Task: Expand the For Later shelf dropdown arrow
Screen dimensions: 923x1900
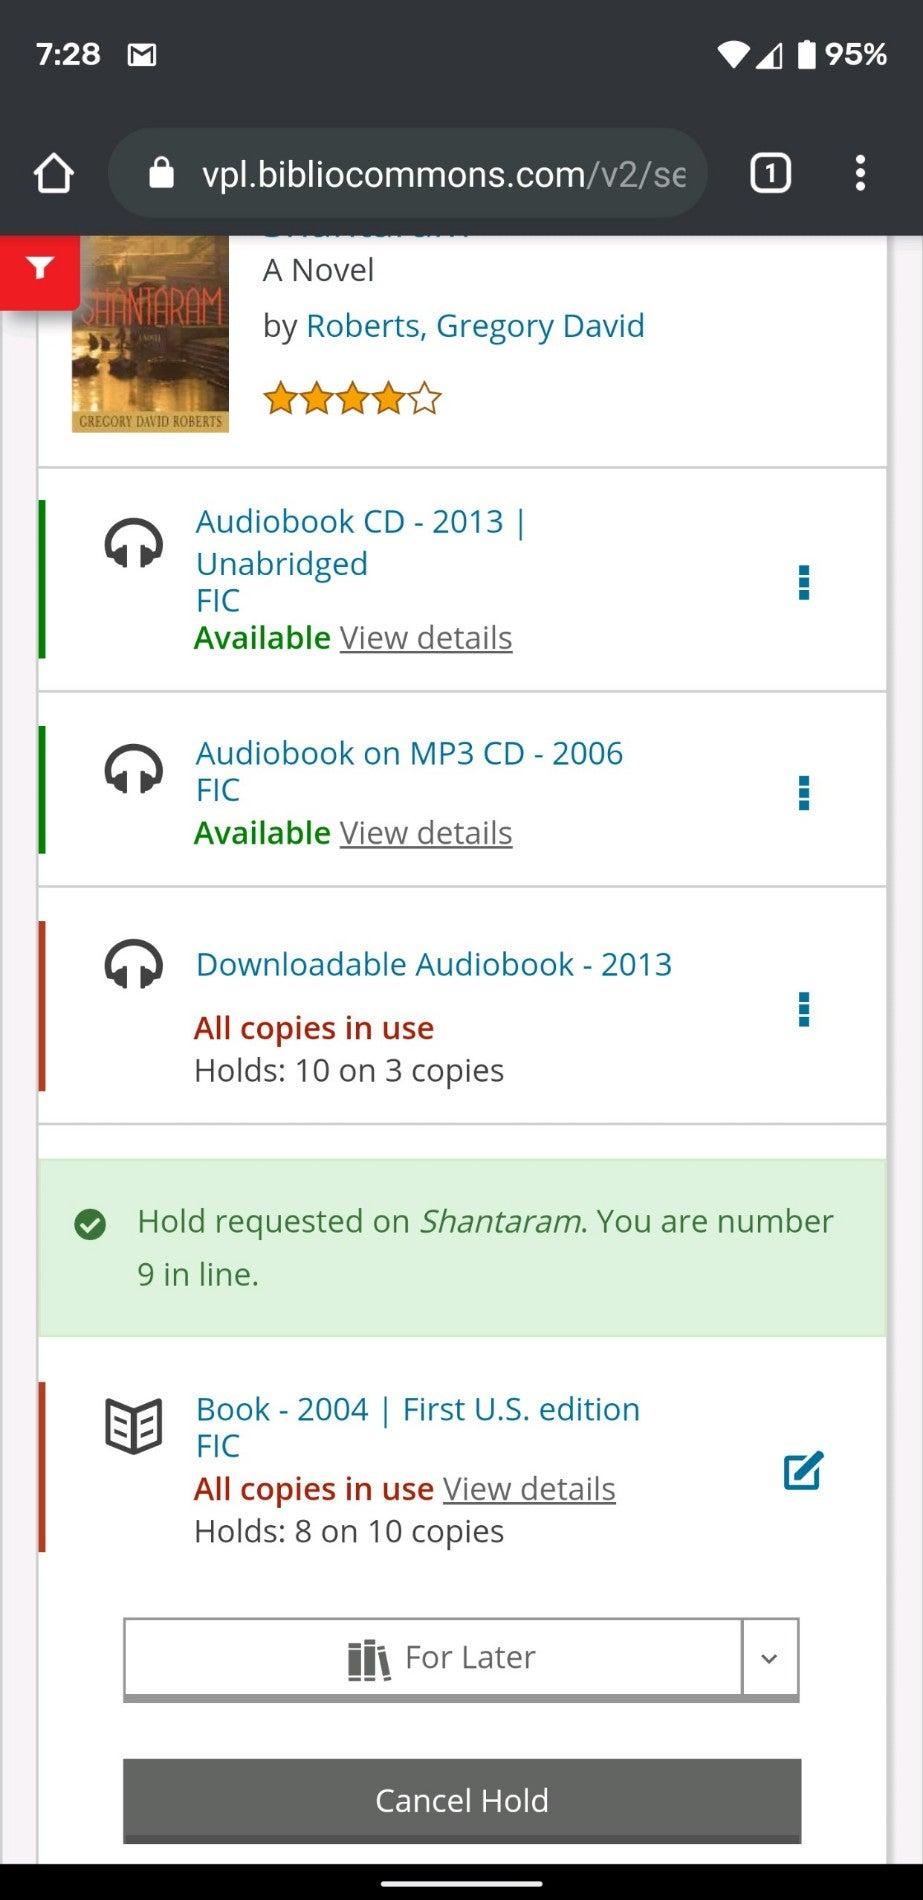Action: coord(770,1658)
